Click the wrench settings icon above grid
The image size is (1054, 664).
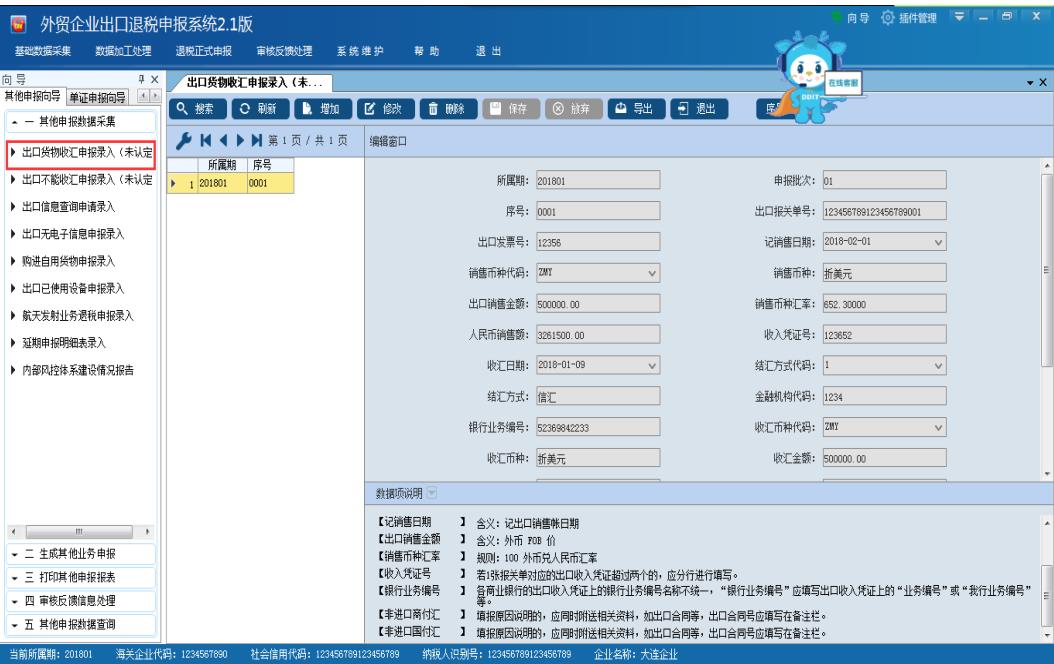pos(179,142)
